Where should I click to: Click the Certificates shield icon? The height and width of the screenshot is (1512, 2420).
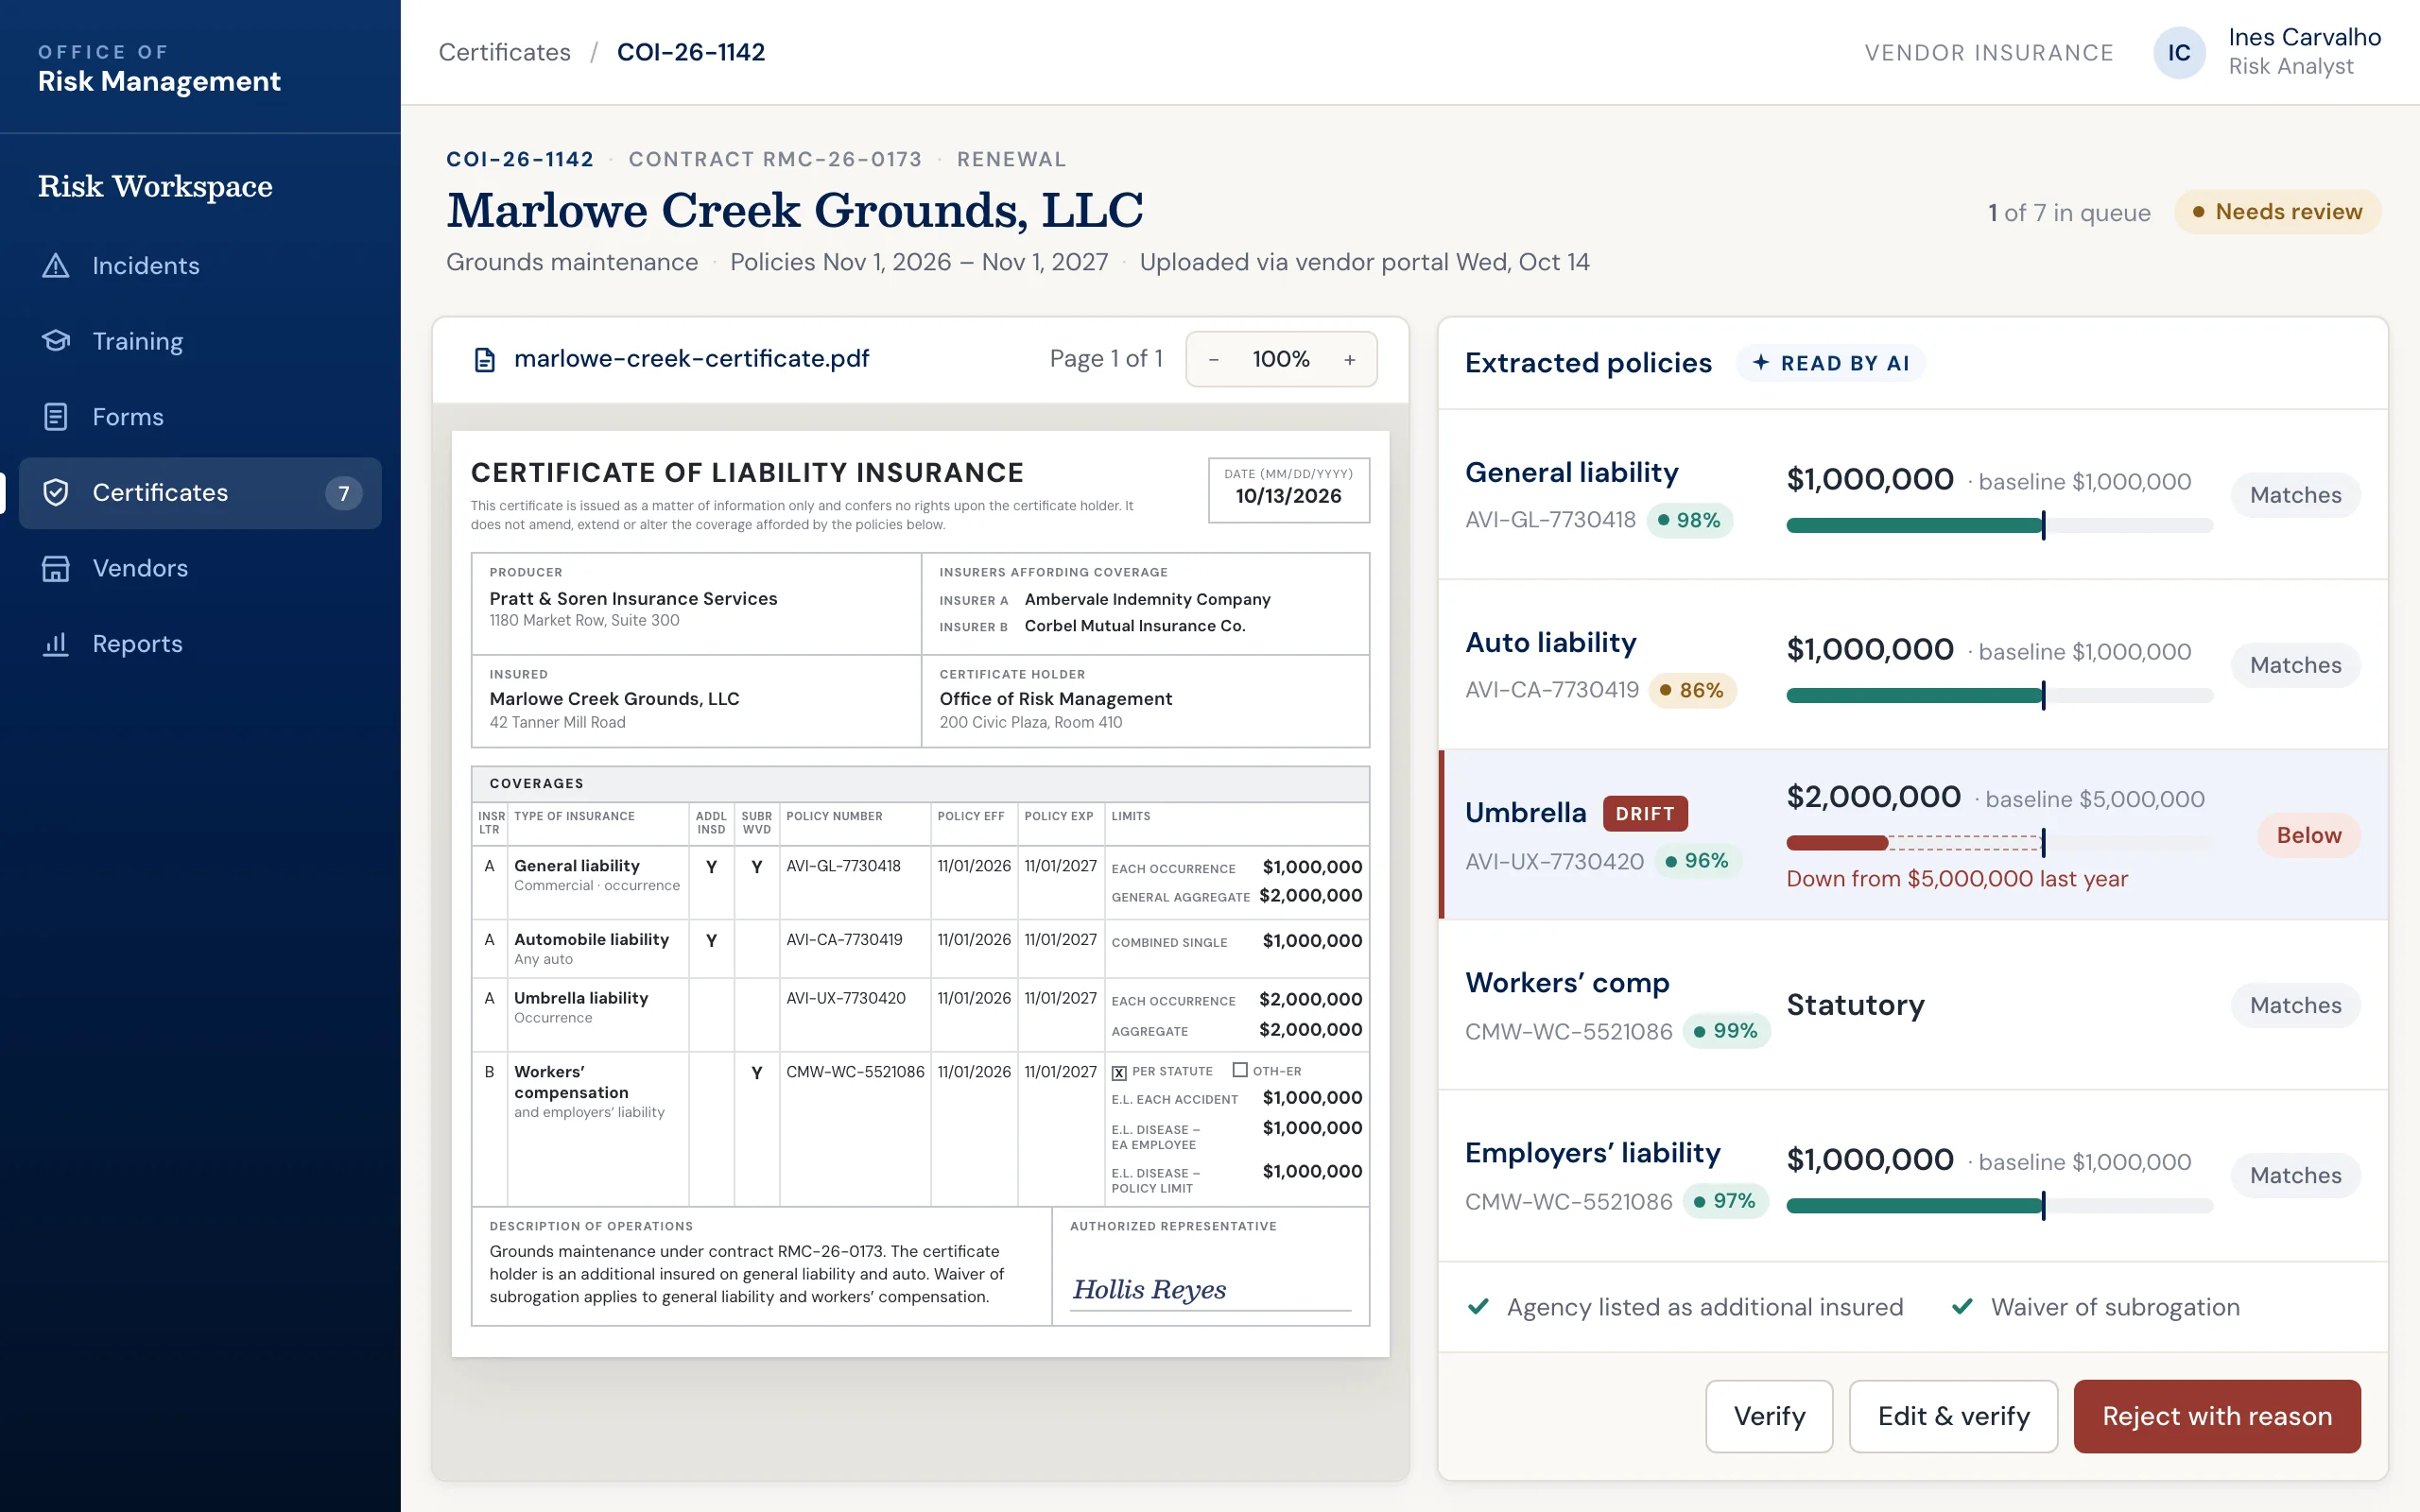click(x=56, y=492)
